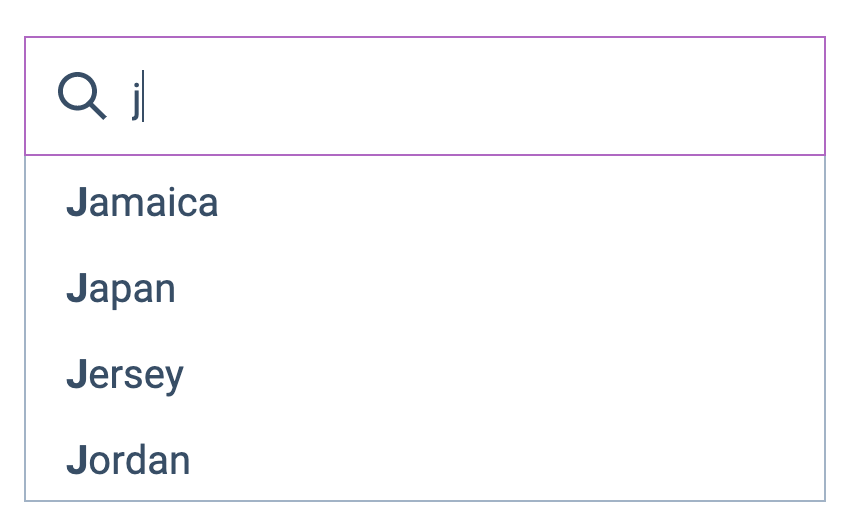Click the typed letter 'j' in search box
844x526 pixels.
[x=136, y=99]
